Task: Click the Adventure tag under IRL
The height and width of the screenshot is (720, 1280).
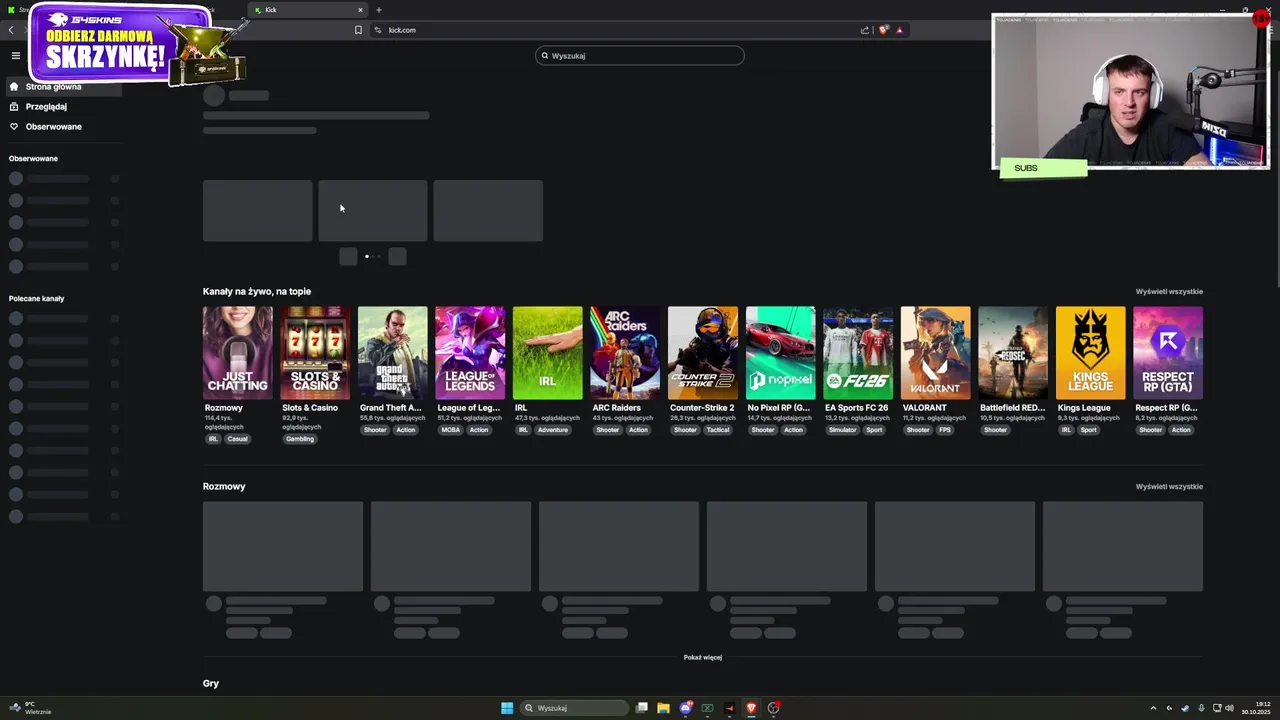Action: (x=553, y=430)
